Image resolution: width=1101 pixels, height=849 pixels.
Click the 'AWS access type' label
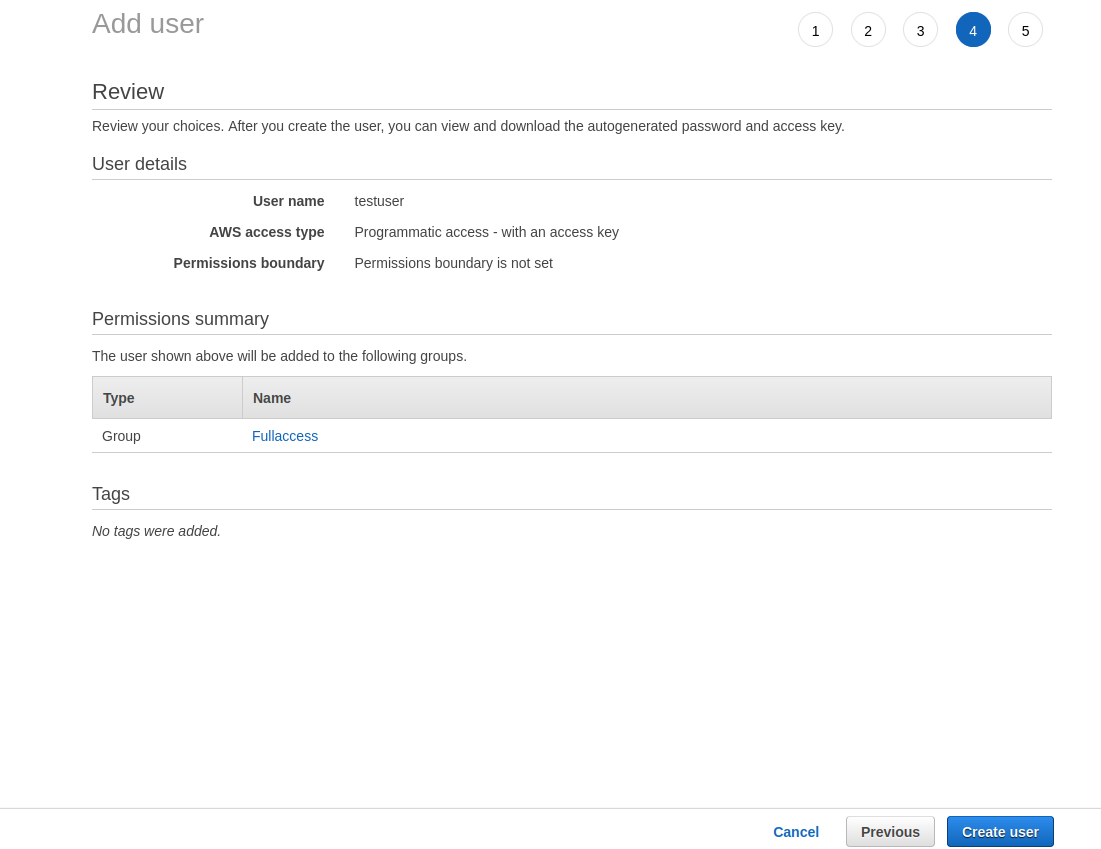267,232
